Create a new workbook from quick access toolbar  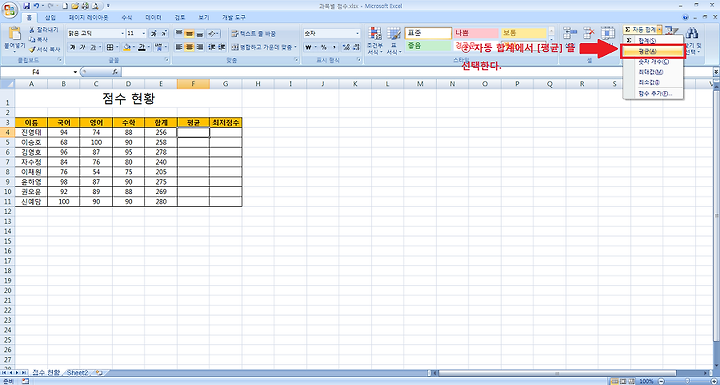pos(66,6)
